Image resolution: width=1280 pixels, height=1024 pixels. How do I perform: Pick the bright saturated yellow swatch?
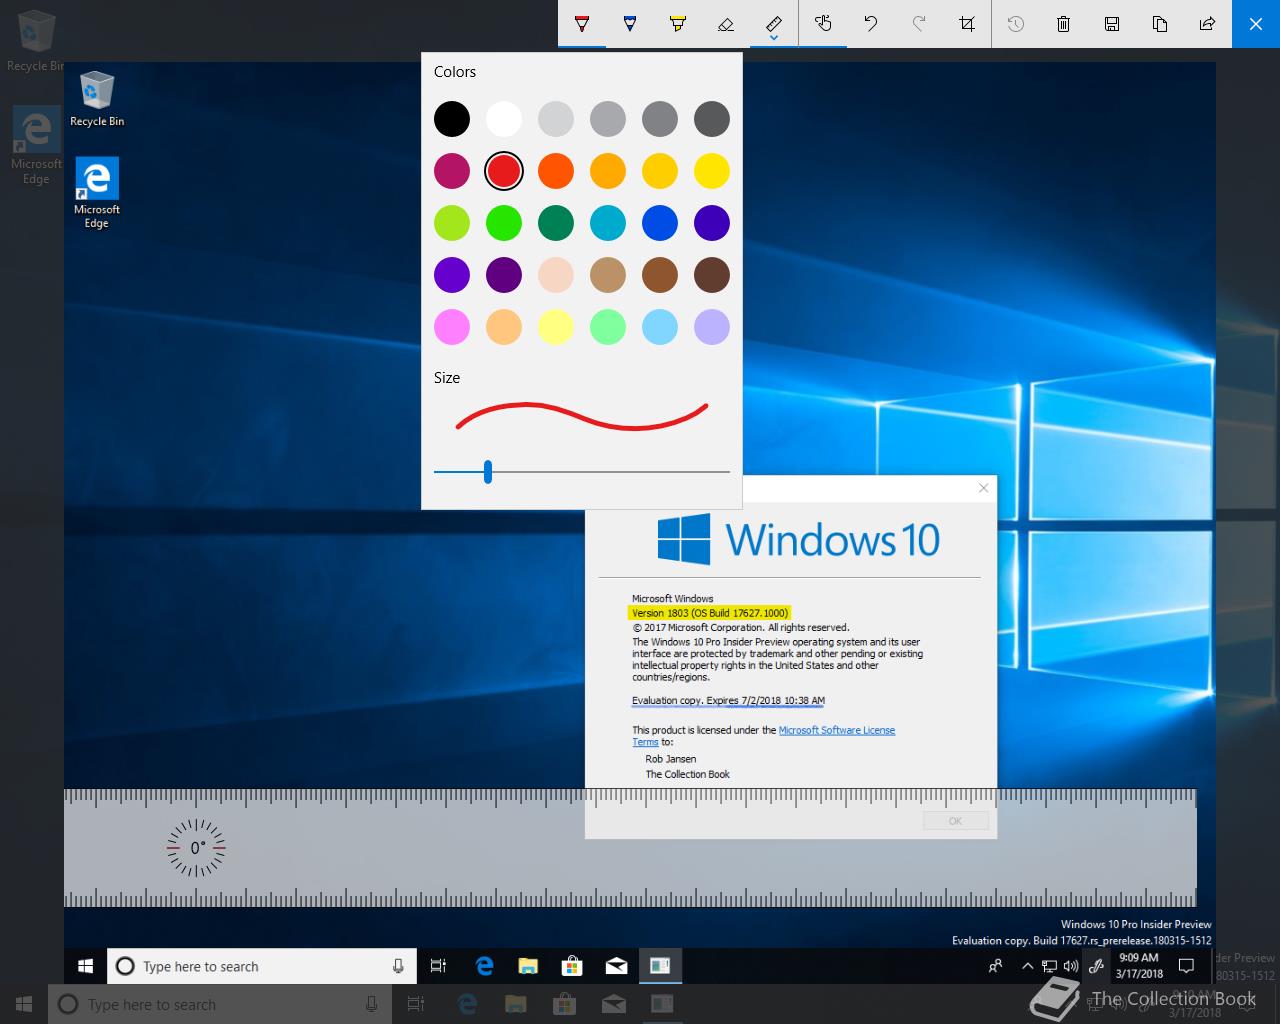point(712,171)
